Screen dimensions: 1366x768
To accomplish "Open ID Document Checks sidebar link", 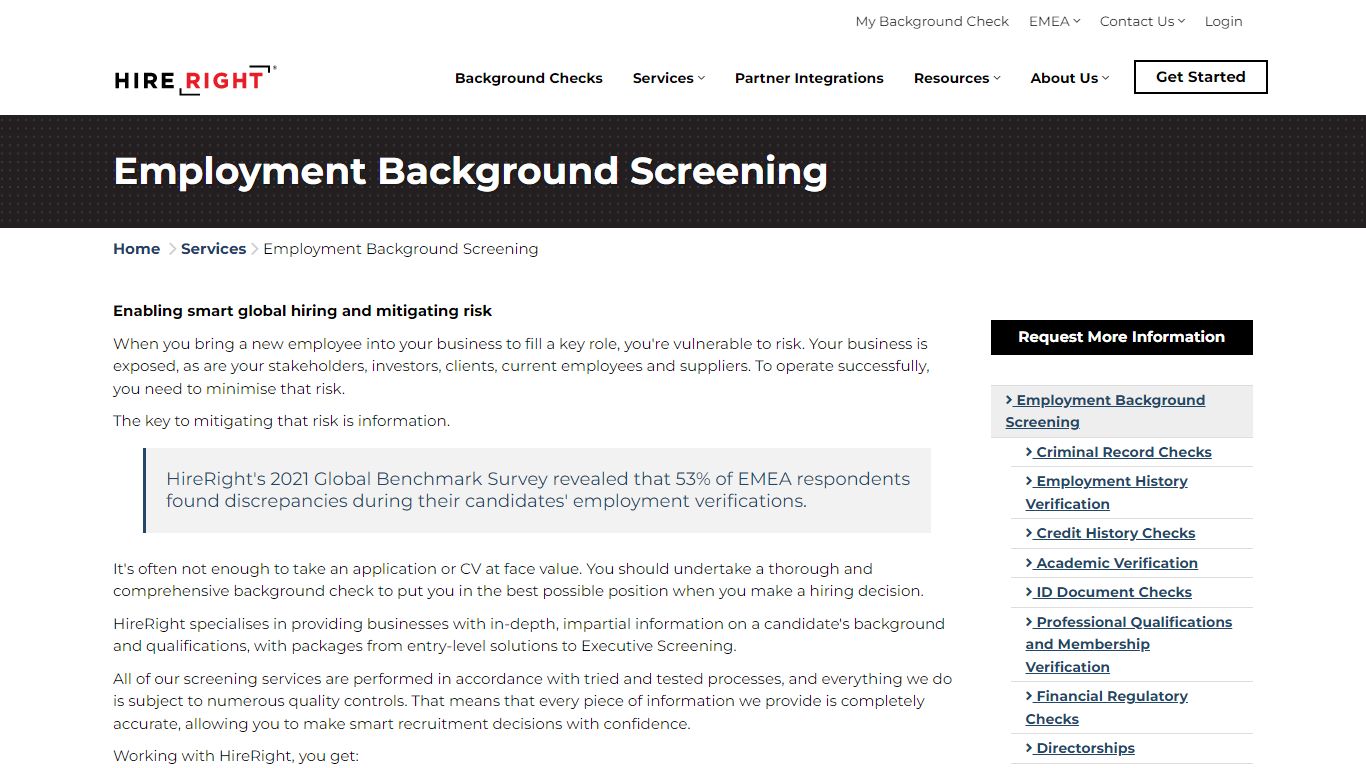I will coord(1108,592).
